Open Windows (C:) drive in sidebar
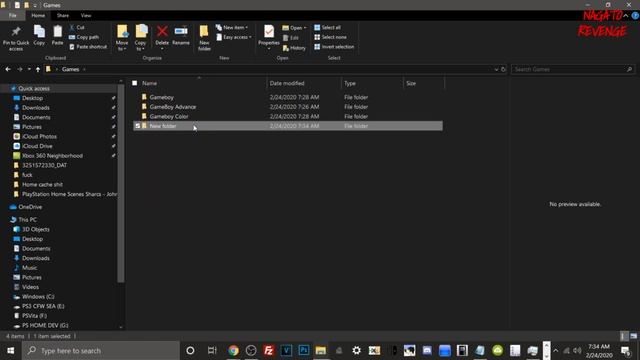 coord(38,297)
